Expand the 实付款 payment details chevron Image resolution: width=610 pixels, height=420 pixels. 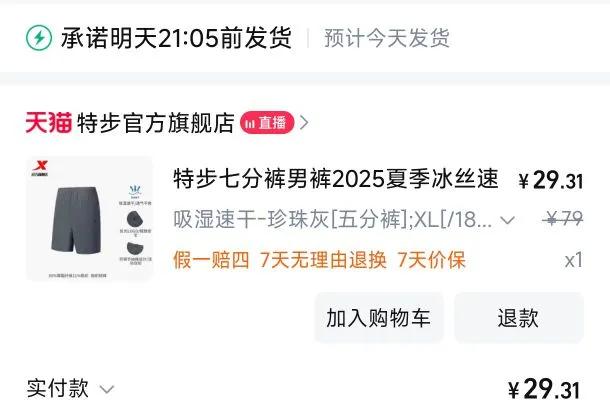pyautogui.click(x=107, y=389)
